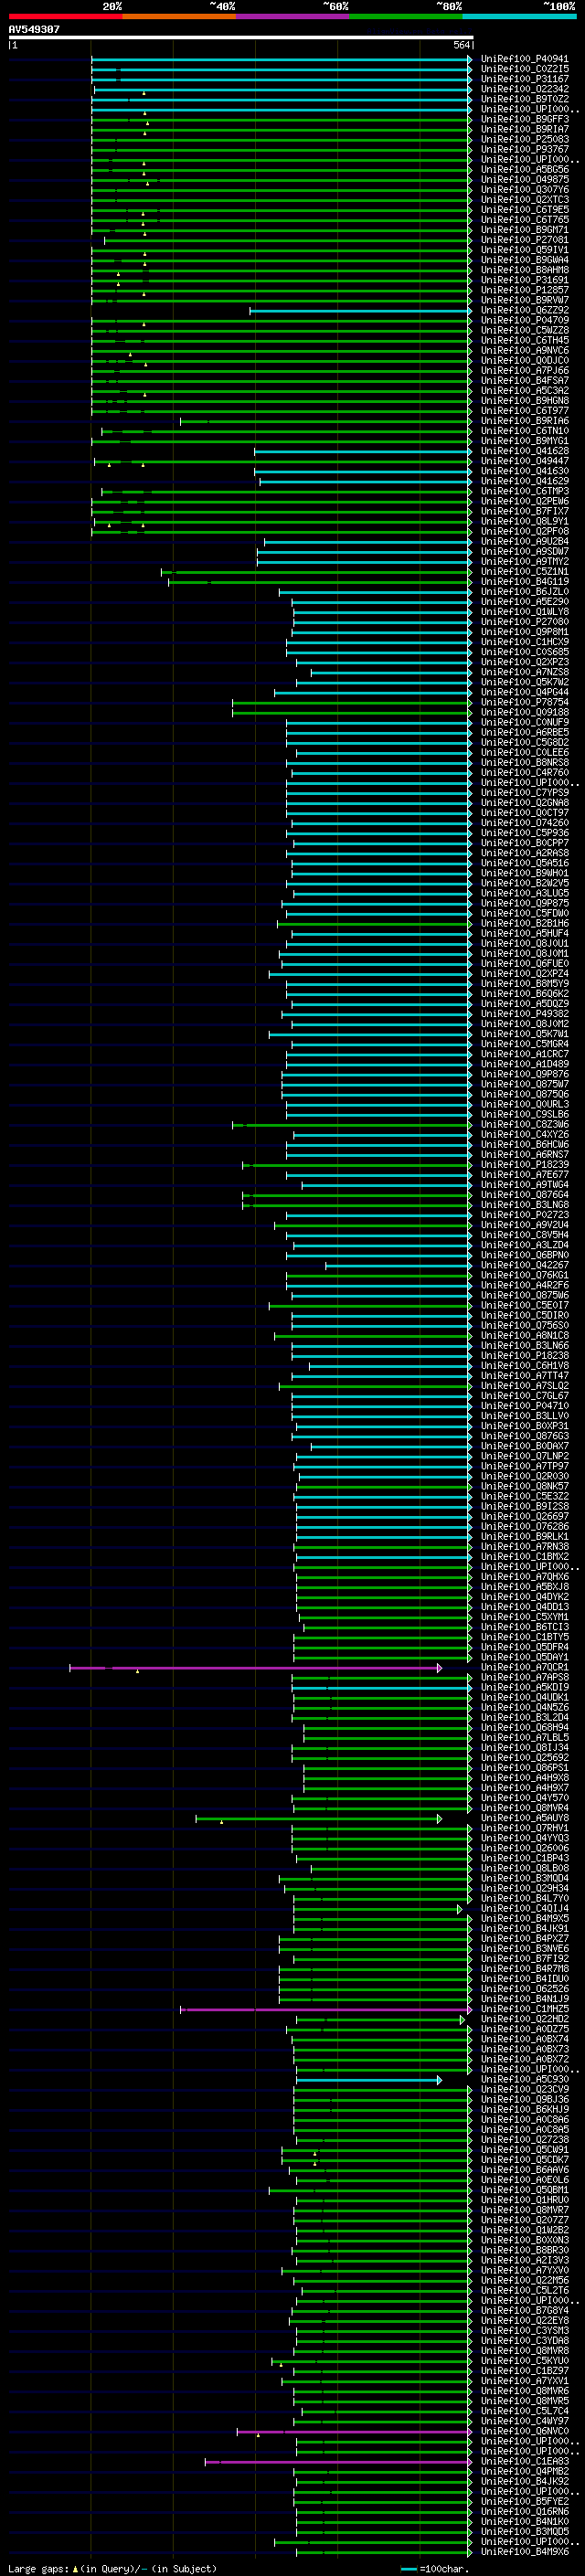
Task: Open hit UniRef100_A5C930
Action: pyautogui.click(x=524, y=2079)
